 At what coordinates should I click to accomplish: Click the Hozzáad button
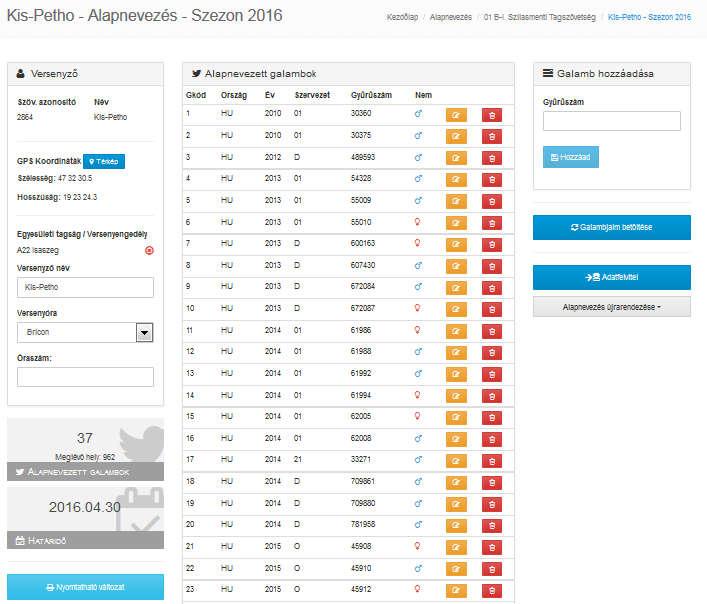(x=570, y=157)
